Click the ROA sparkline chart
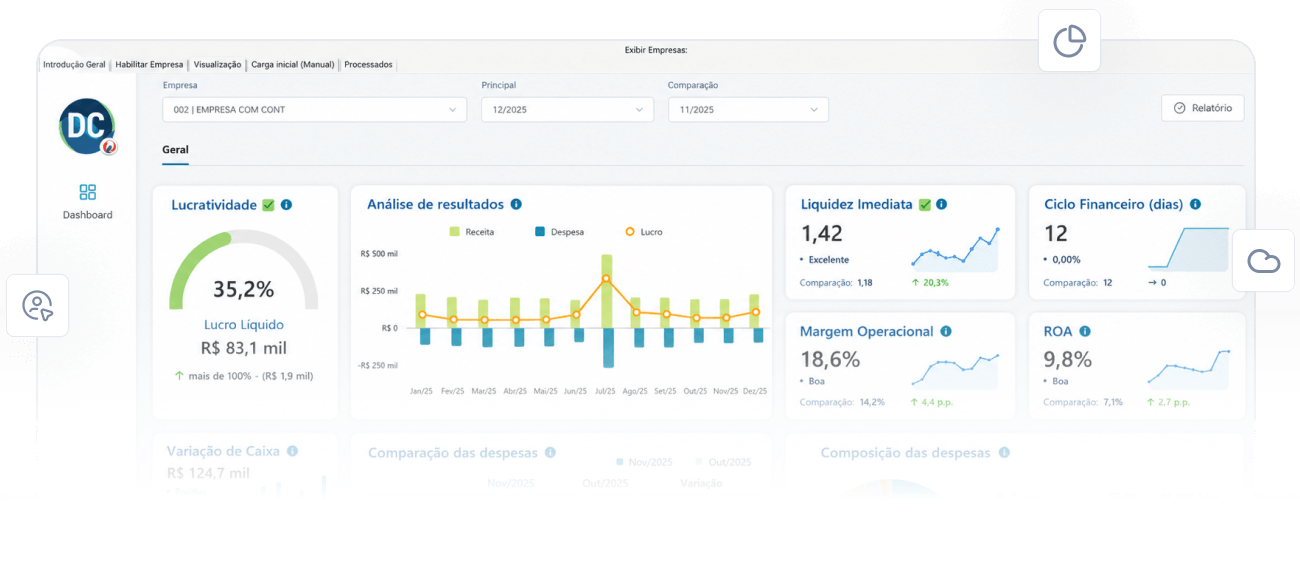Viewport: 1300px width, 572px height. coord(1188,369)
